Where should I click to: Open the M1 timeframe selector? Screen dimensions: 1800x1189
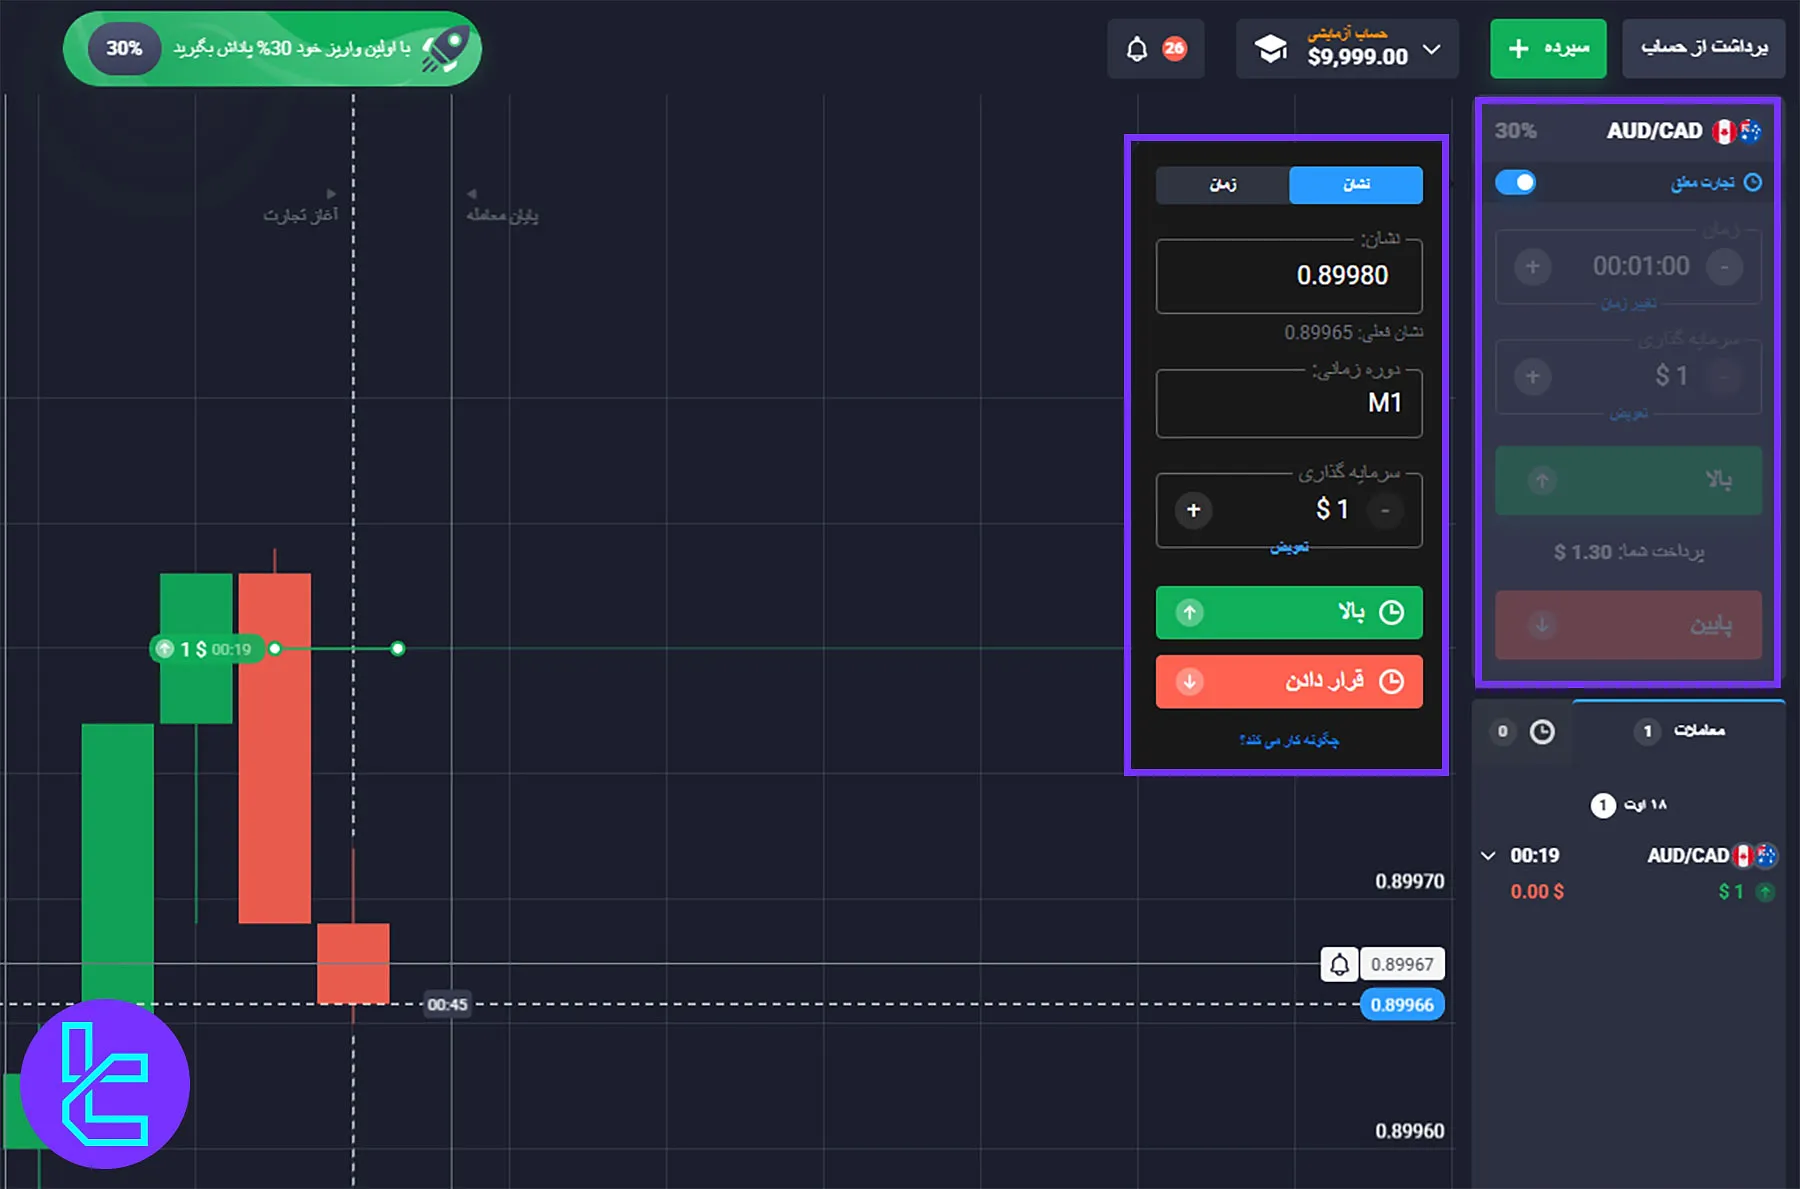coord(1289,404)
